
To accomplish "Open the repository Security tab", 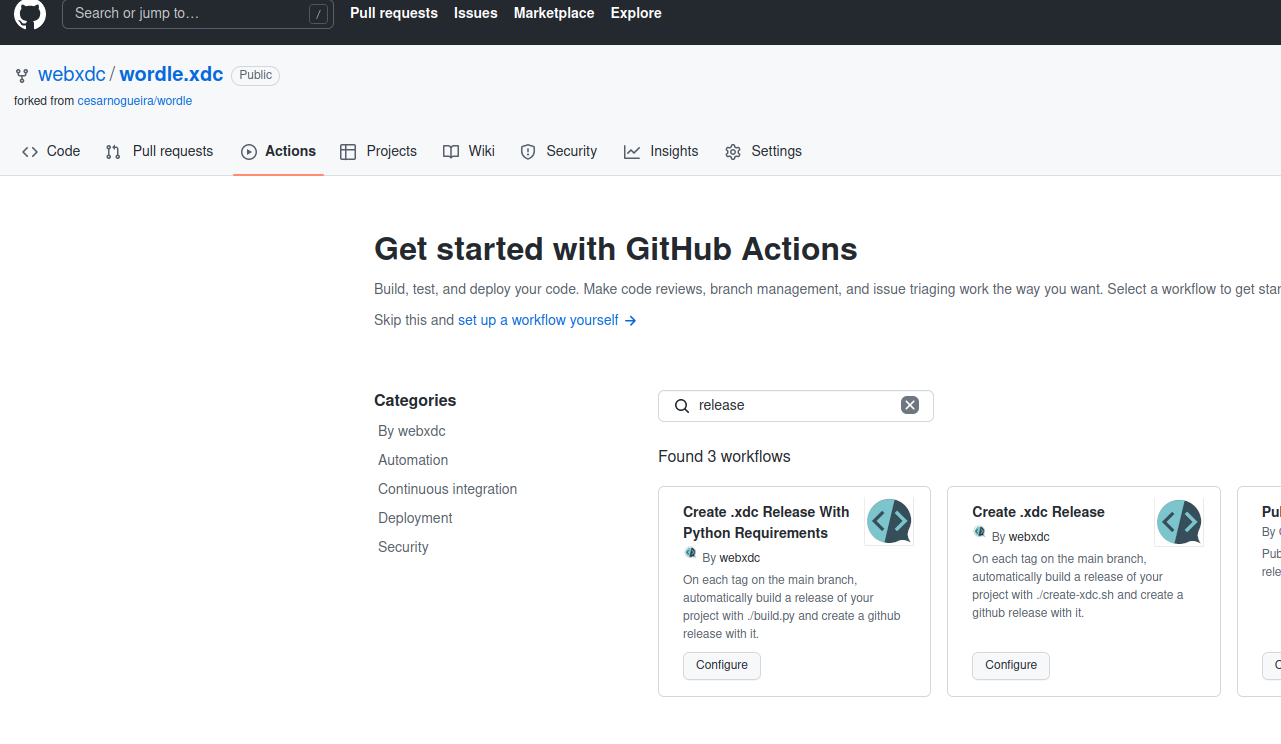I will point(559,151).
